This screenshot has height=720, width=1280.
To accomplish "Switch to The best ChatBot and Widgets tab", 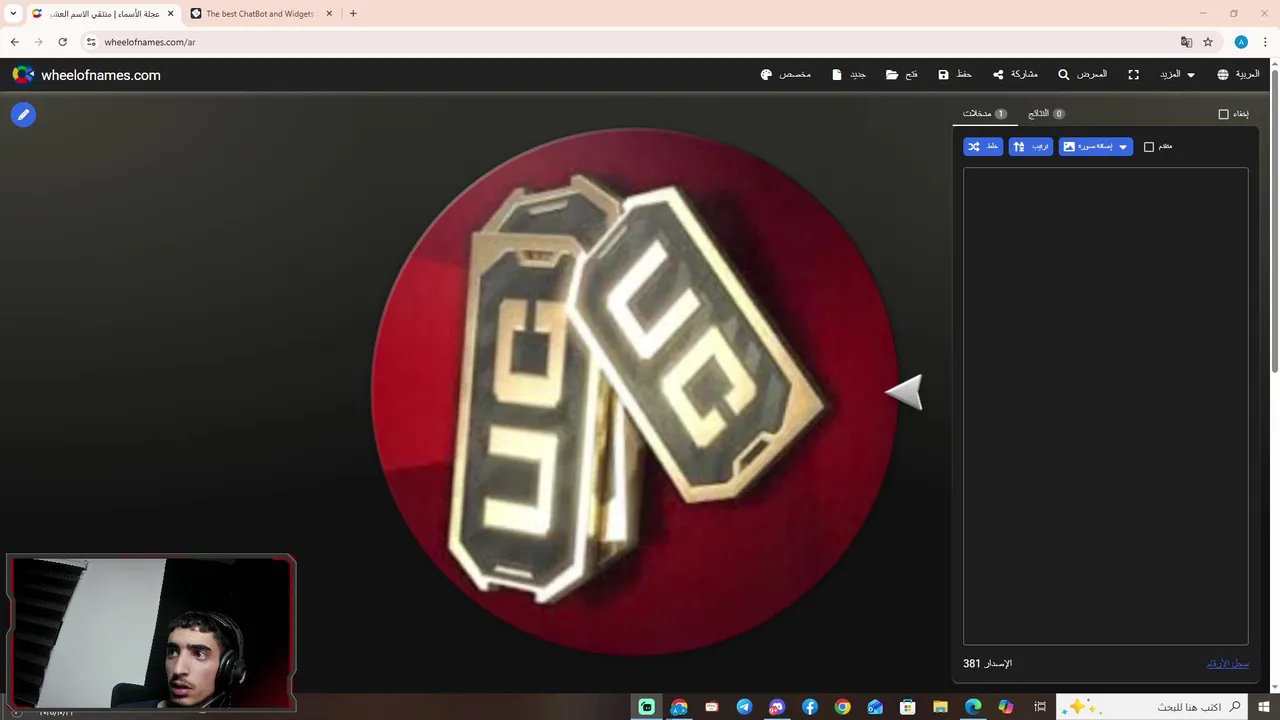I will click(260, 14).
